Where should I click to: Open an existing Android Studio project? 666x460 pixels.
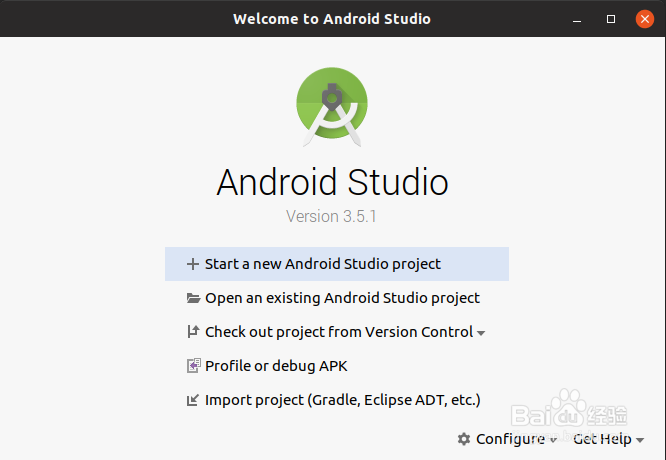coord(337,298)
